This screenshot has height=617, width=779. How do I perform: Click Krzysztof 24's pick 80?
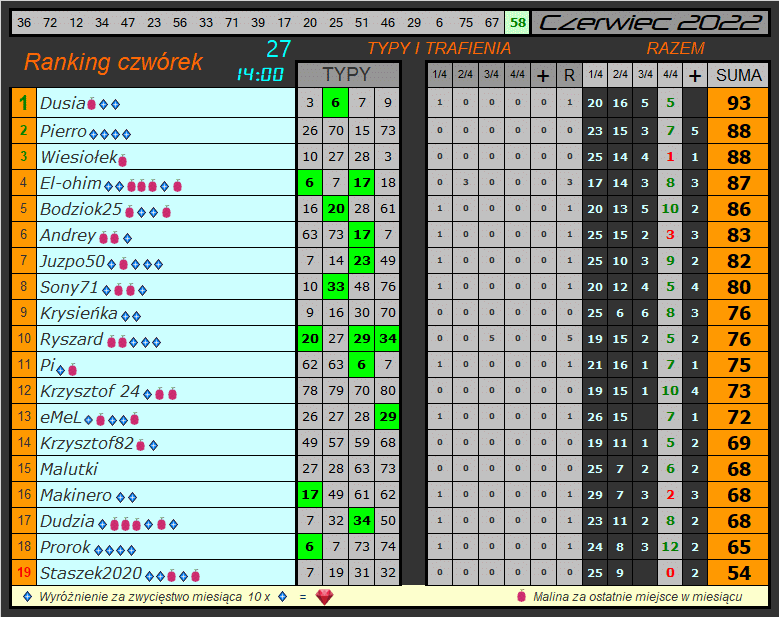(x=388, y=390)
